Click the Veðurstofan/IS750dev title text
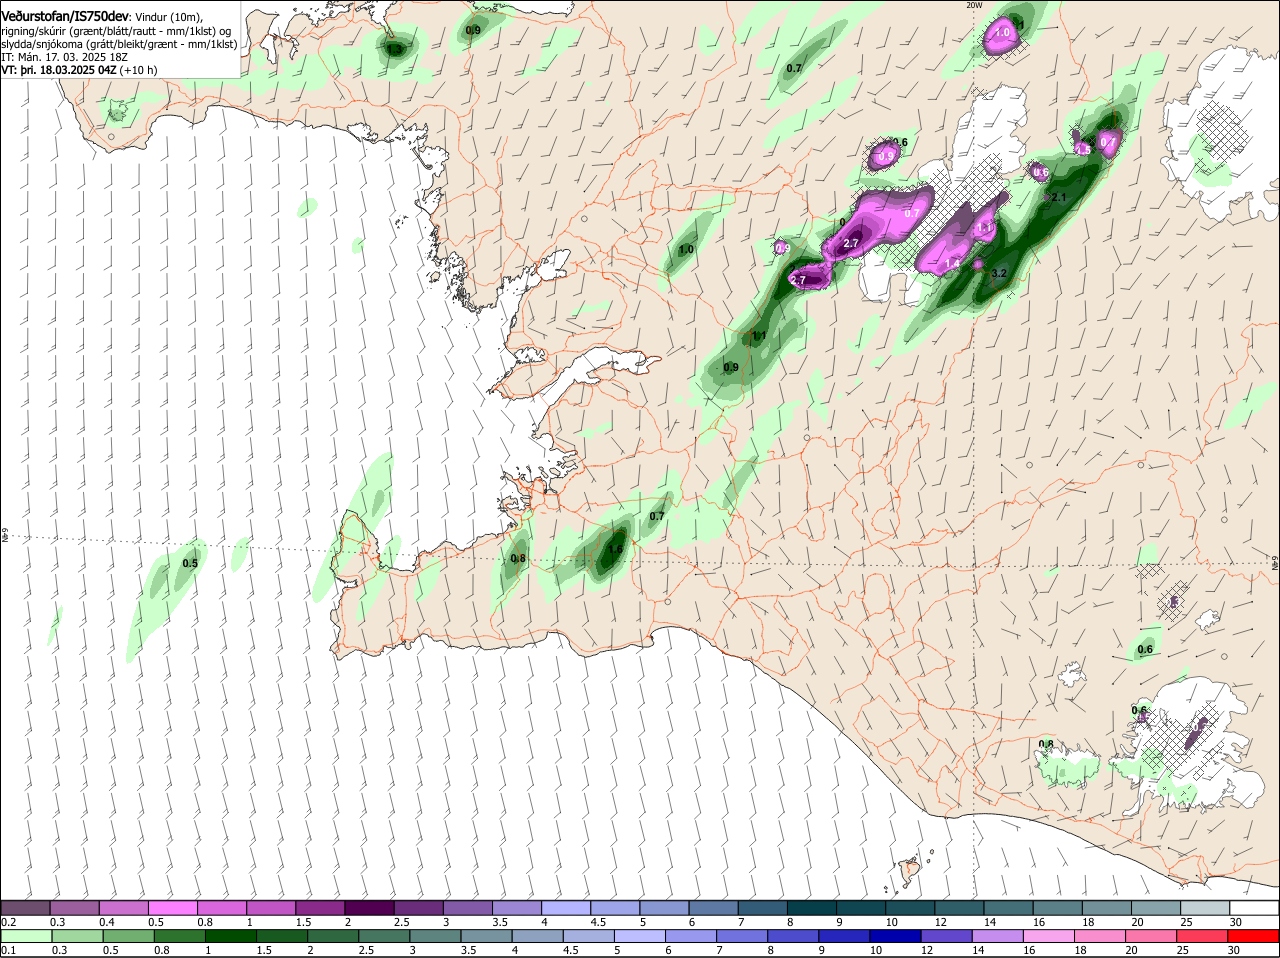The height and width of the screenshot is (958, 1280). point(66,16)
